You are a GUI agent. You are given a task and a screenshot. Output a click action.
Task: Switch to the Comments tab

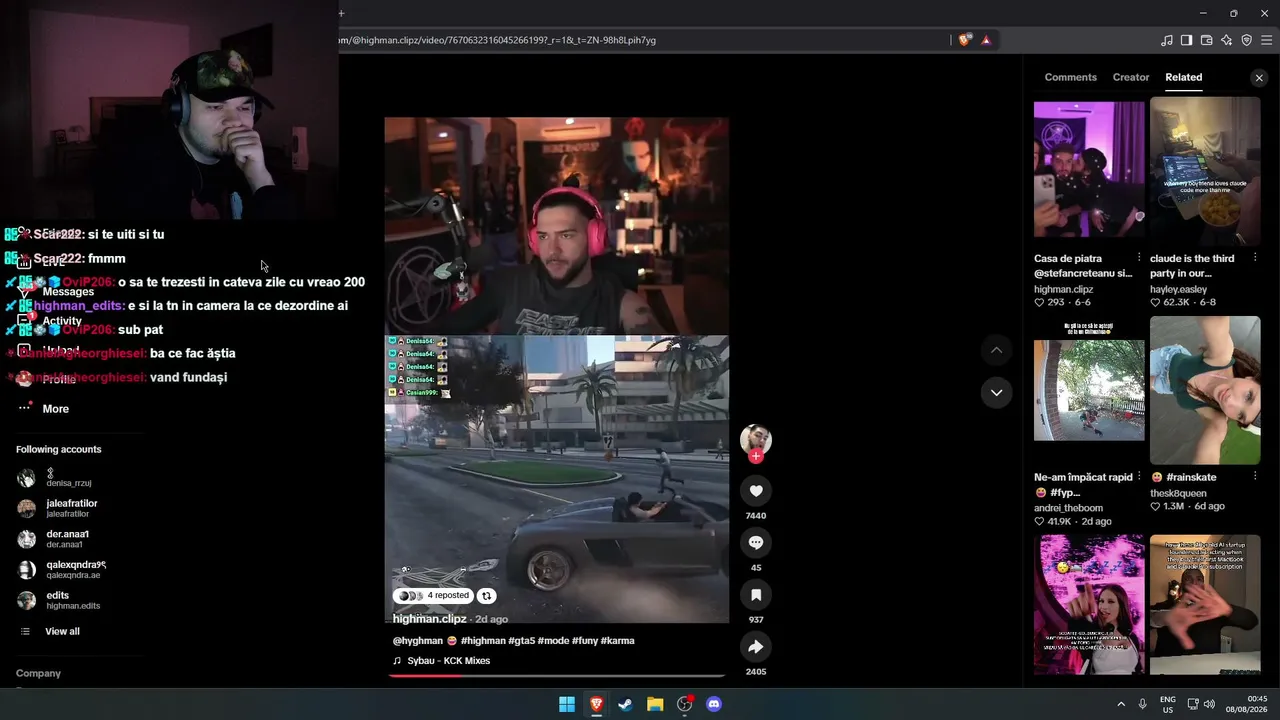pos(1070,77)
